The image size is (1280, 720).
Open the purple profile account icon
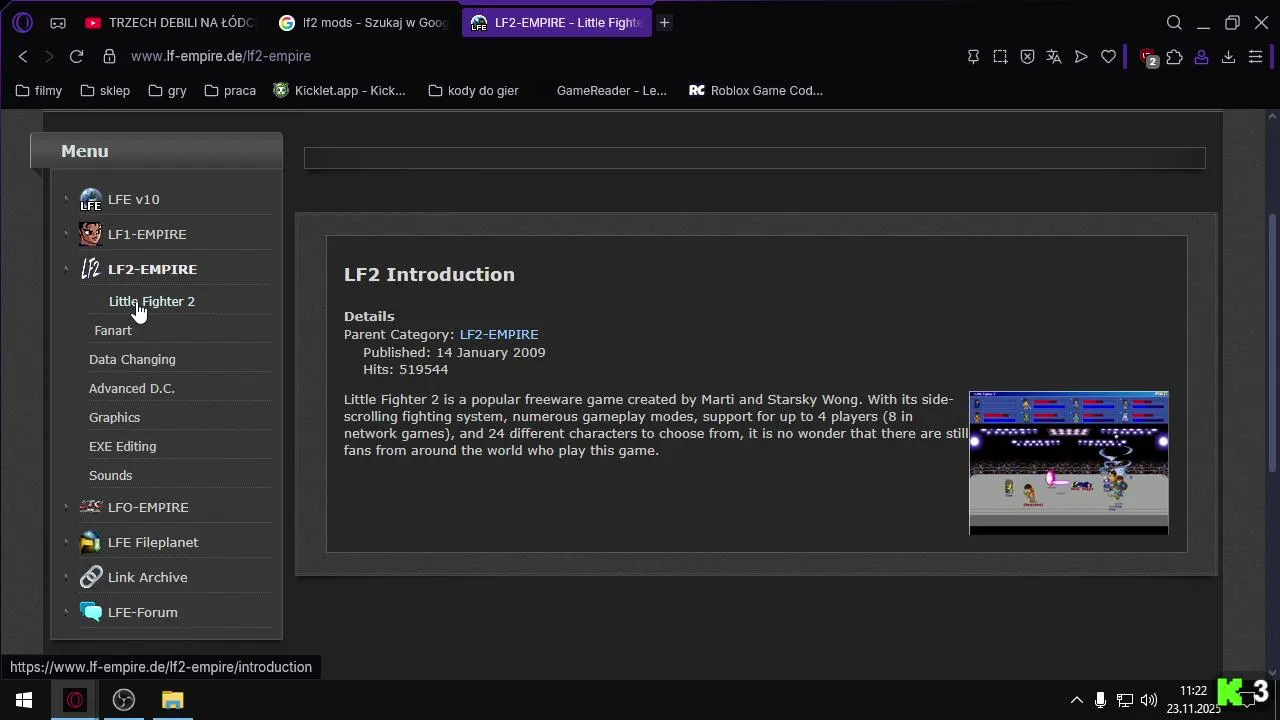point(1202,57)
